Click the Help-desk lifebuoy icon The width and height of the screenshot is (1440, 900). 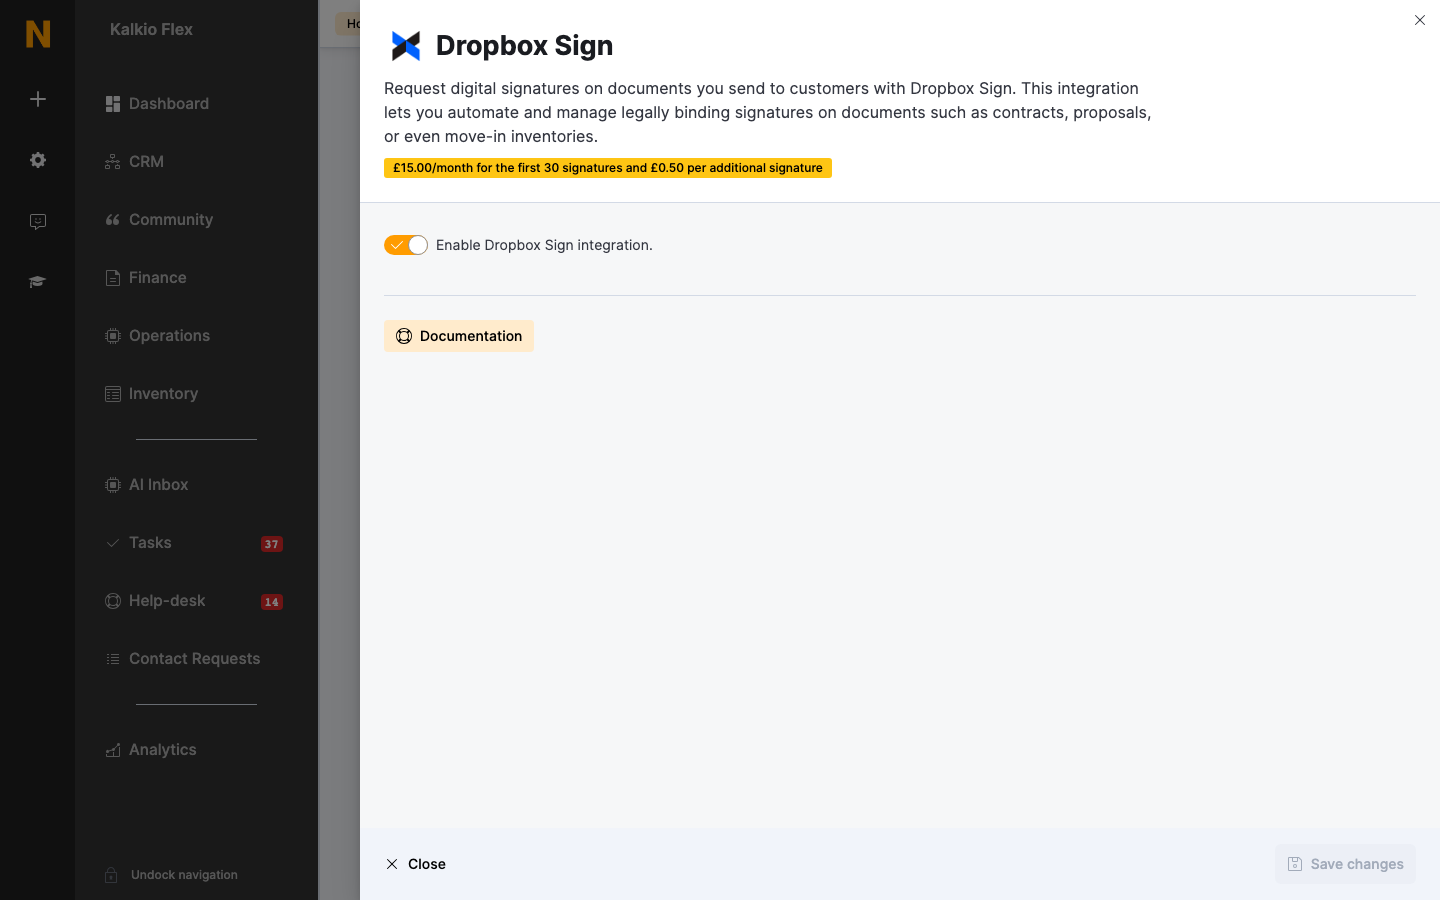point(113,601)
